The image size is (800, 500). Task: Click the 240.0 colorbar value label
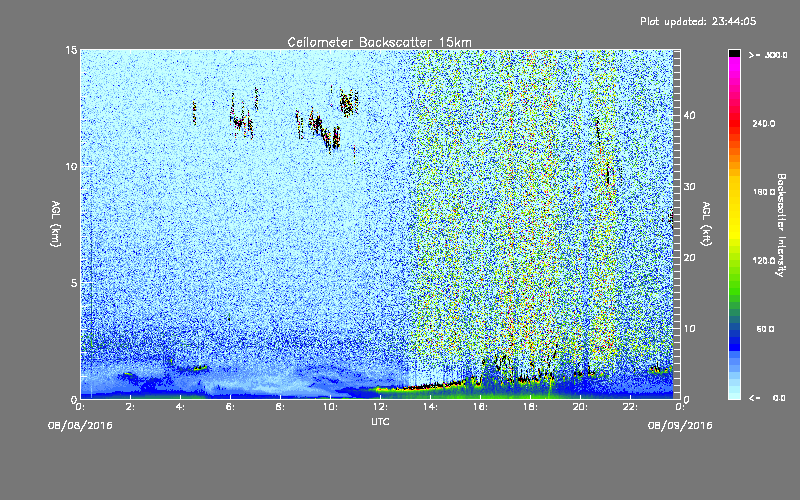(x=763, y=124)
